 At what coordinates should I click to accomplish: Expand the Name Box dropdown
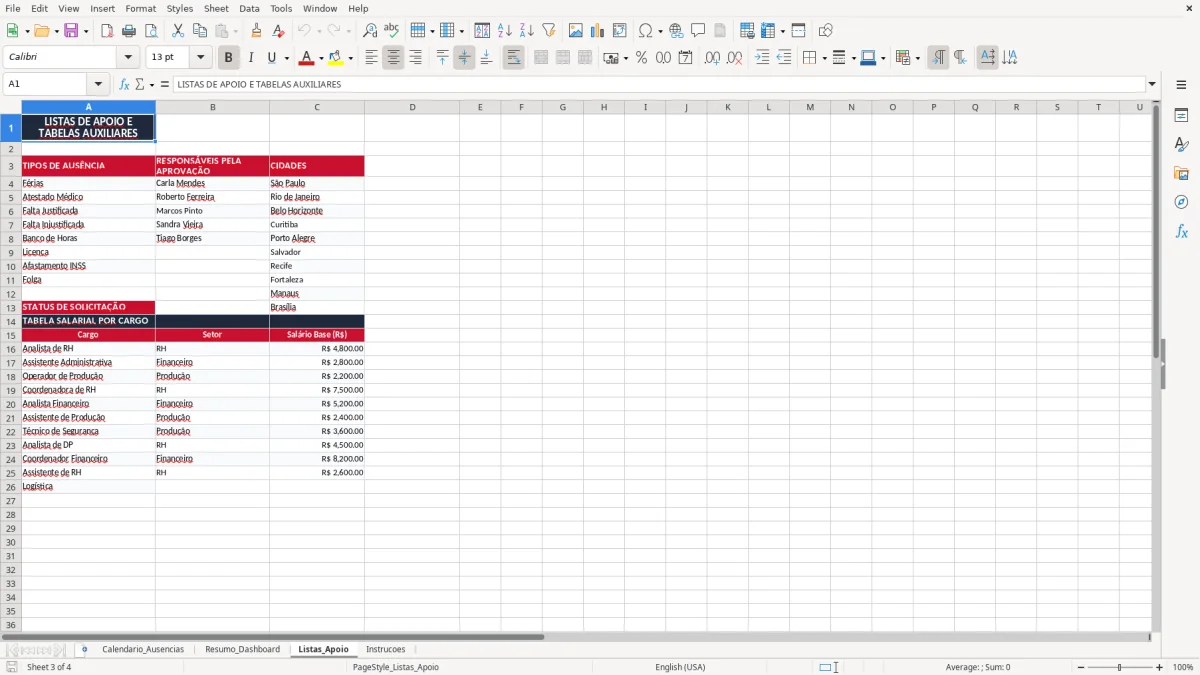point(98,84)
